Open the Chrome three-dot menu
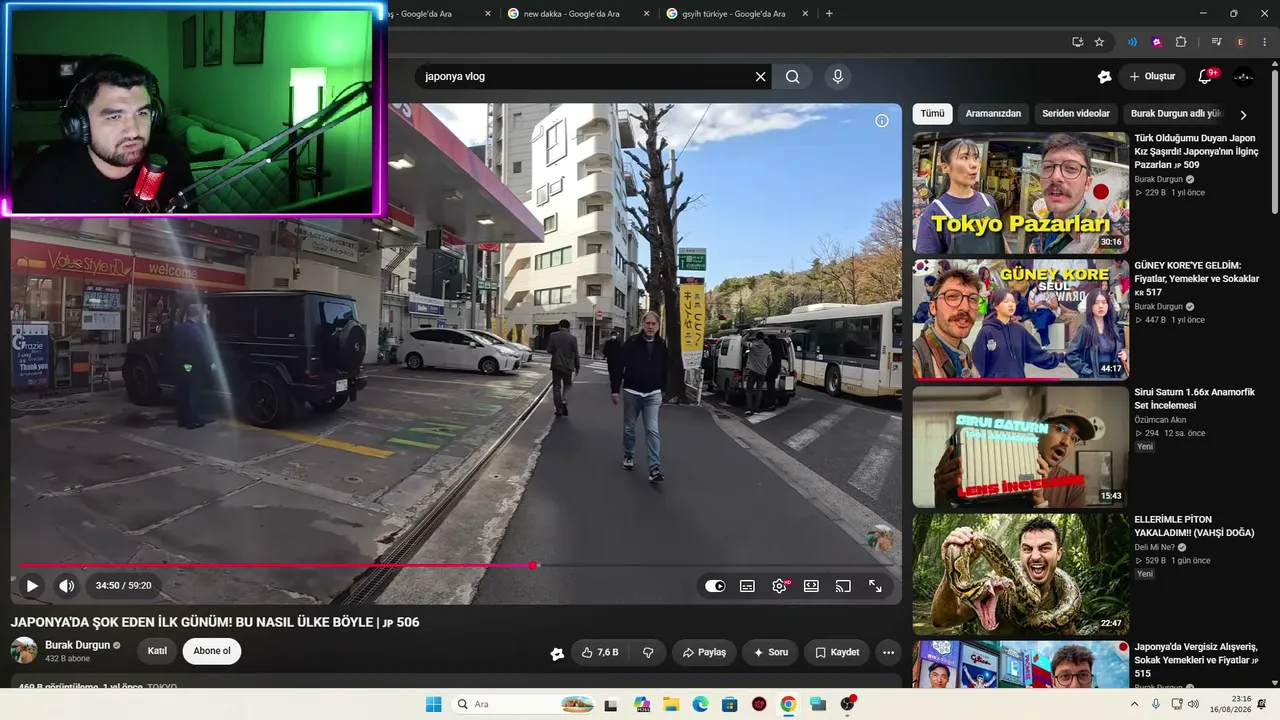 (x=1264, y=42)
